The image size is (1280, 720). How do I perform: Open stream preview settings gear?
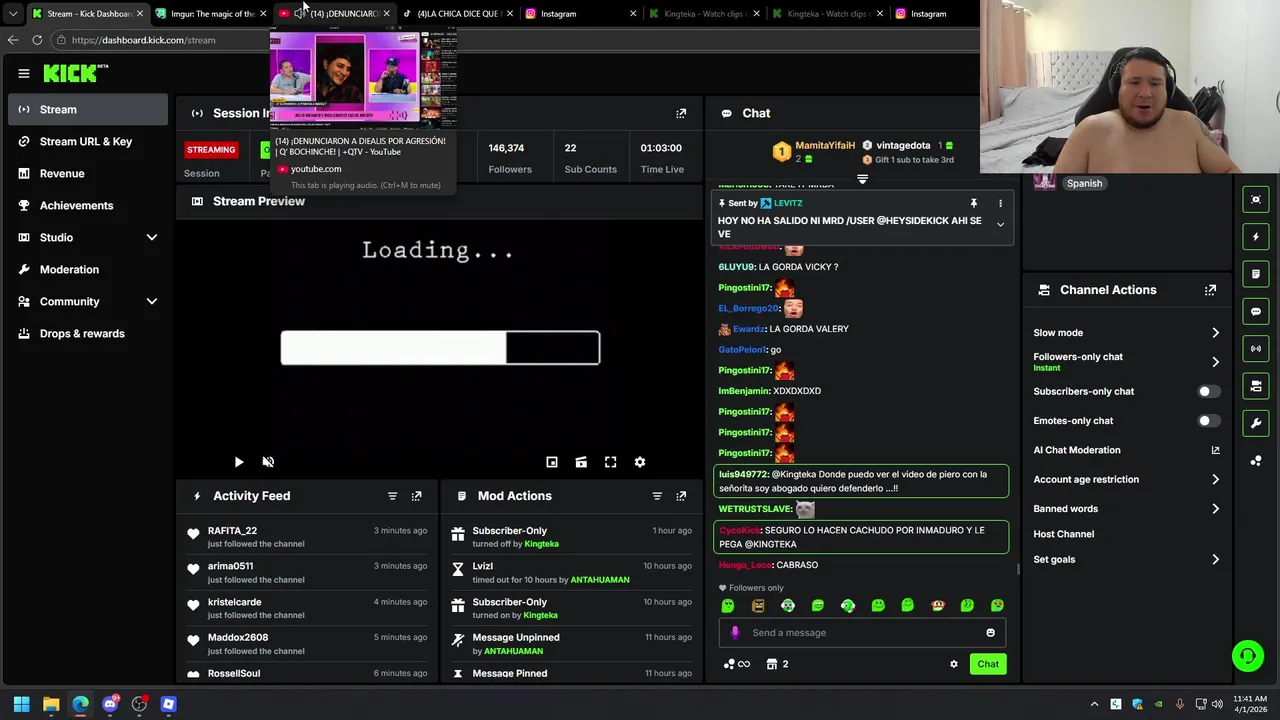[640, 462]
